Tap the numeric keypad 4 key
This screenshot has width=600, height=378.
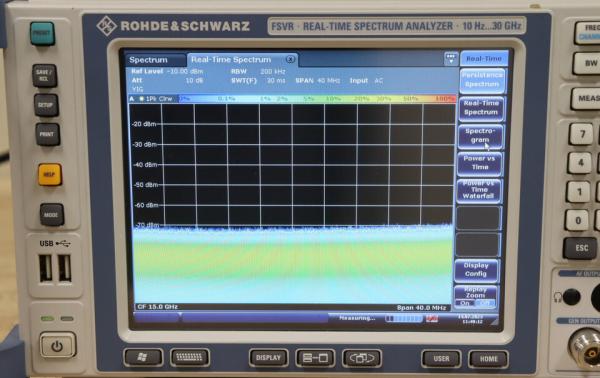coord(579,163)
